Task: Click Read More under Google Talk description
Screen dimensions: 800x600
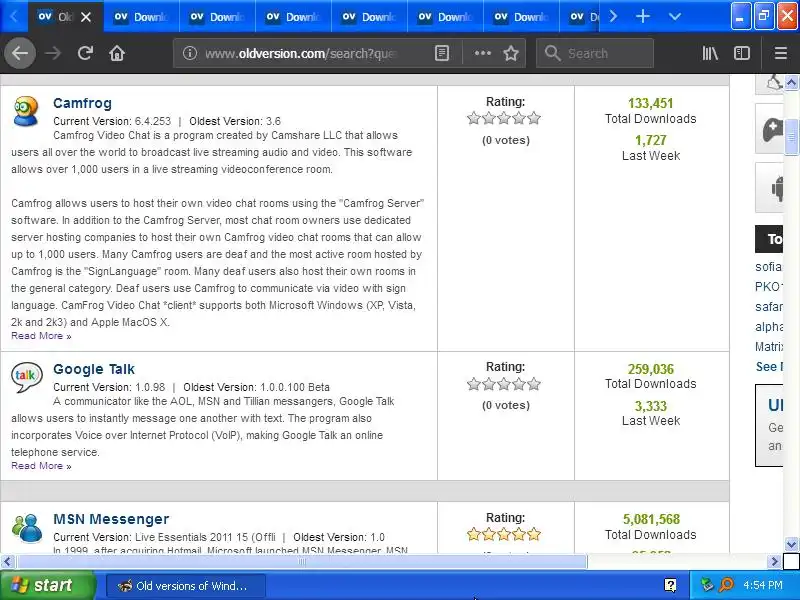Action: click(41, 466)
